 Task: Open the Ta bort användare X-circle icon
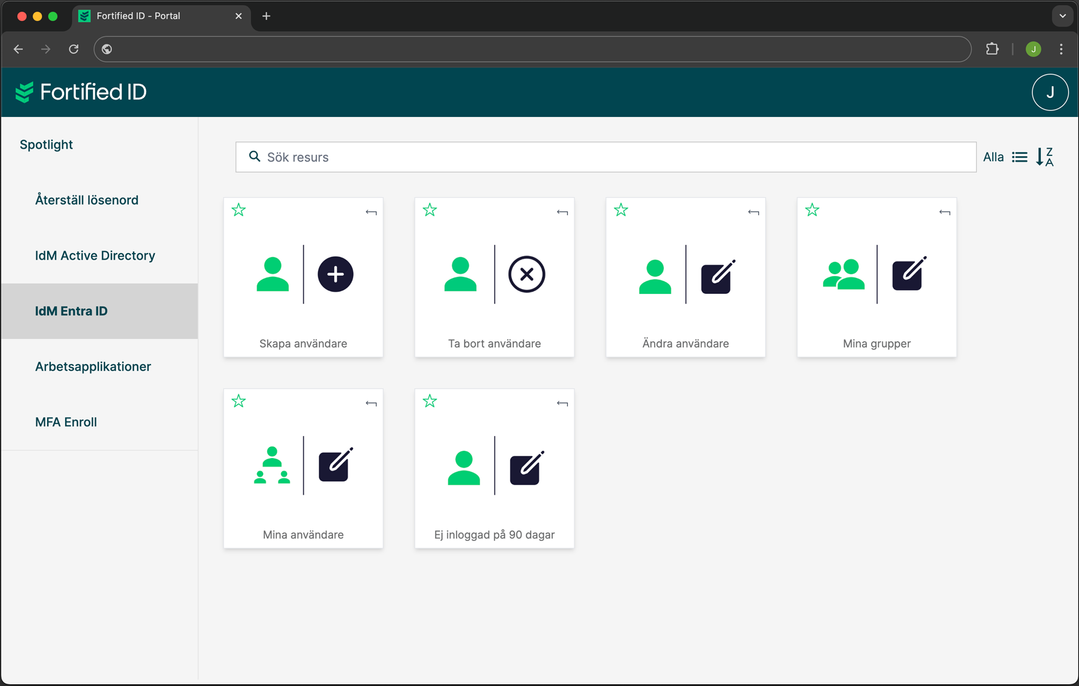pos(526,274)
